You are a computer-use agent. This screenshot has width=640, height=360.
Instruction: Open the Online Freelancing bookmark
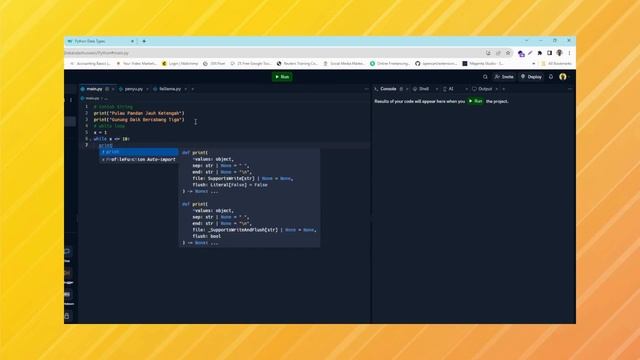click(390, 64)
